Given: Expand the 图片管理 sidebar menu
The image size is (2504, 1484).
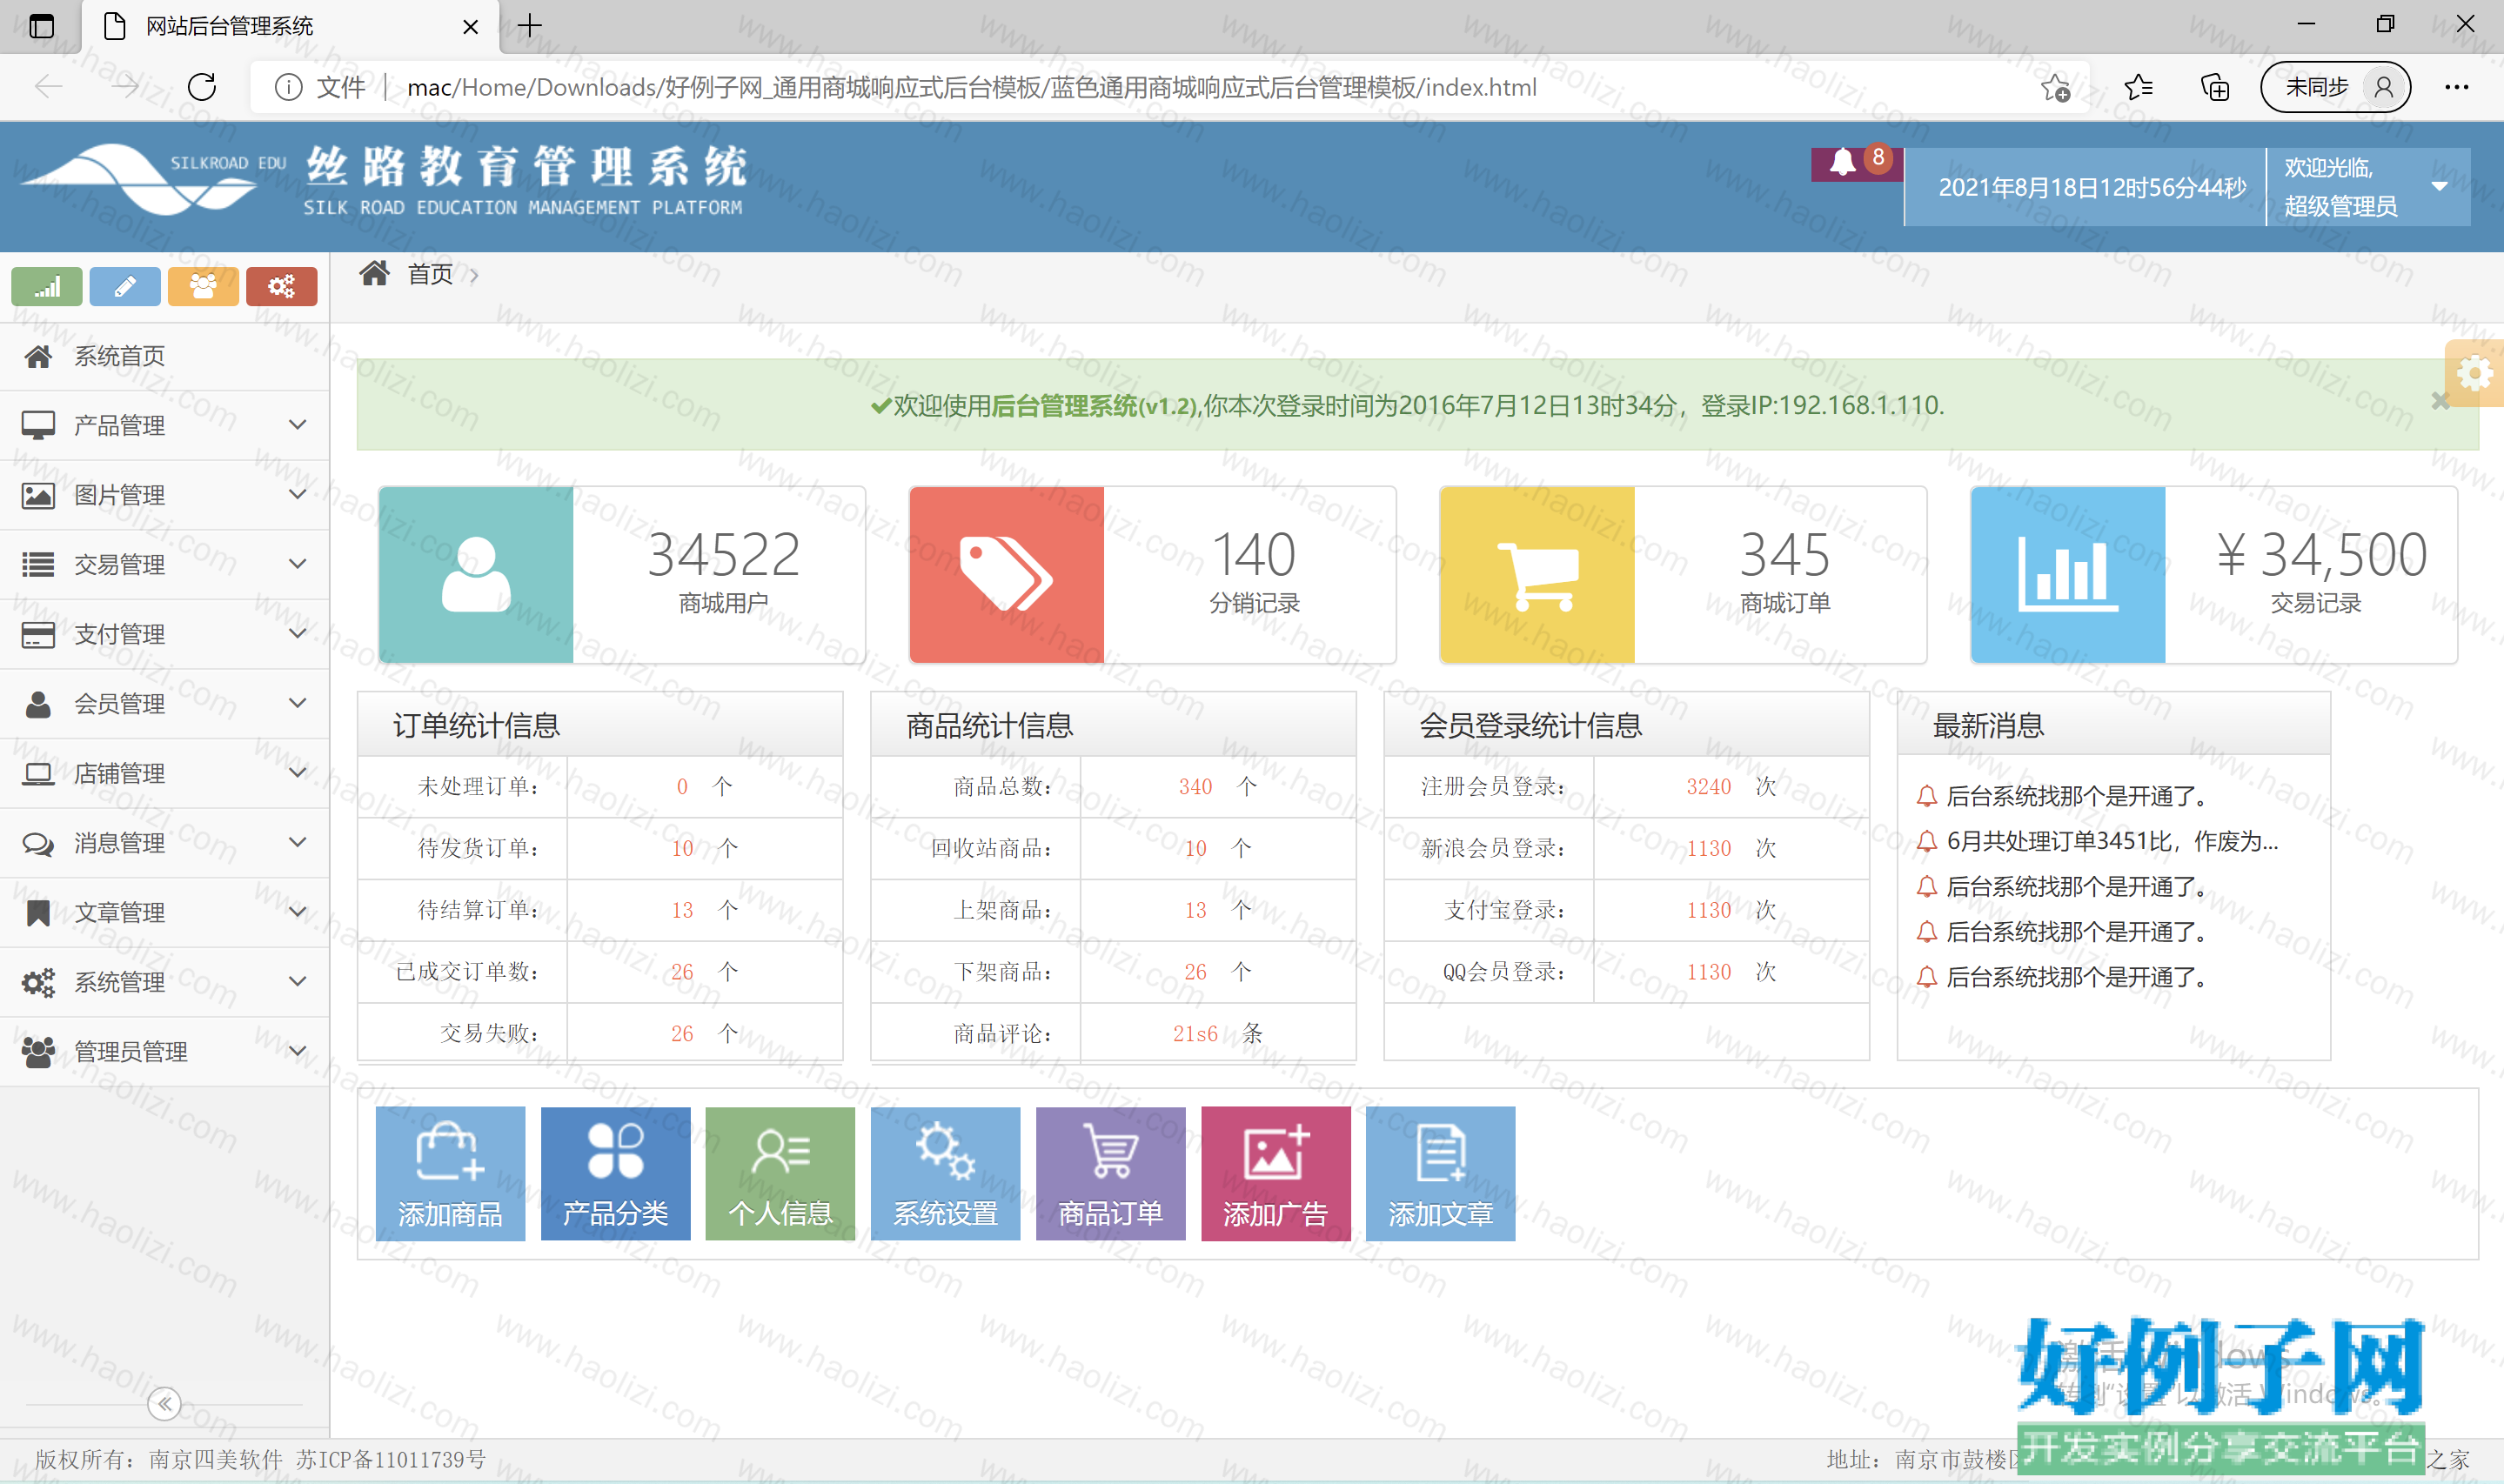Looking at the screenshot, I should 164,495.
